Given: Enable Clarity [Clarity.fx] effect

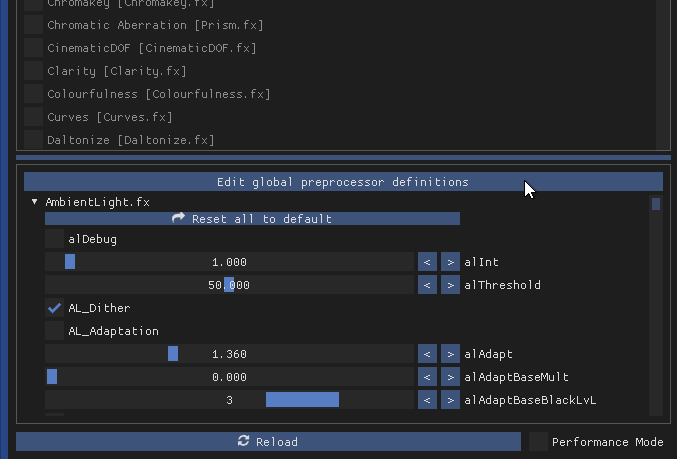Looking at the screenshot, I should point(33,71).
